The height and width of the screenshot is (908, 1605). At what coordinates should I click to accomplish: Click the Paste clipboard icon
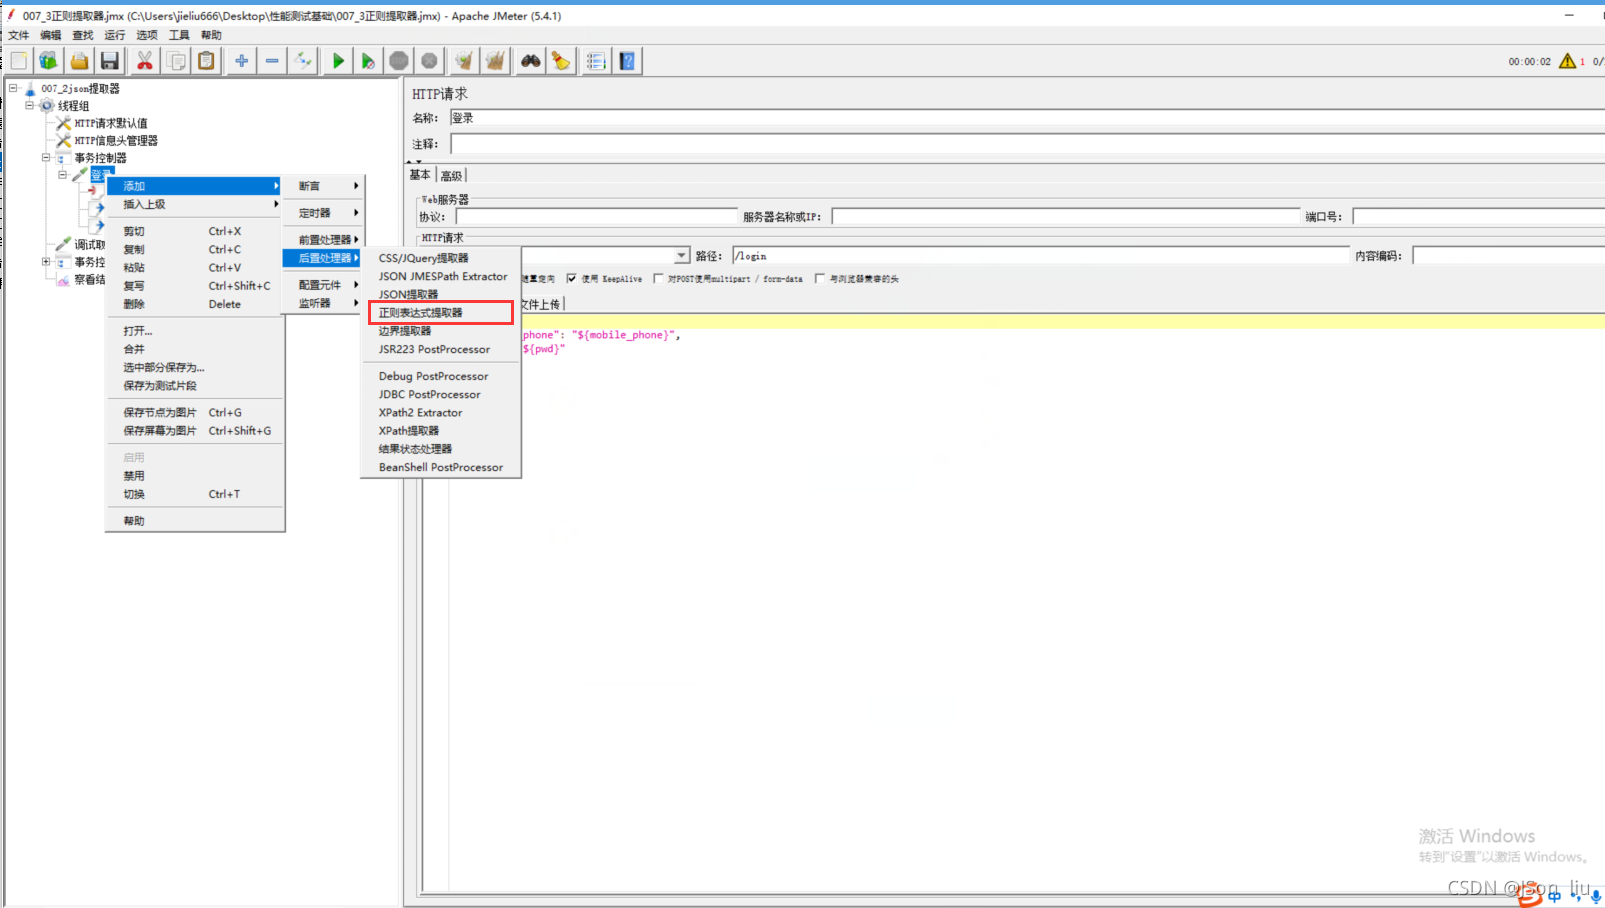[x=206, y=61]
